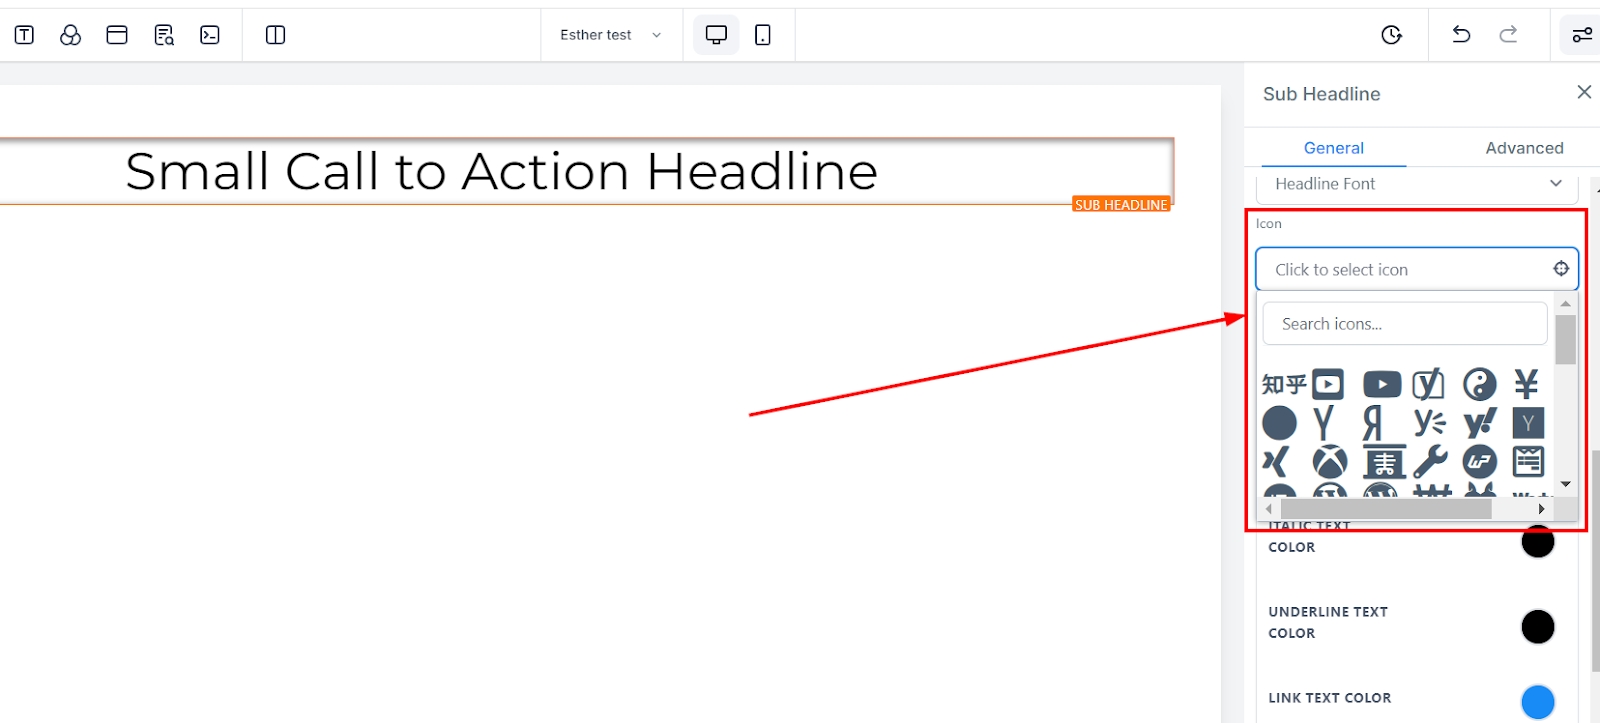The image size is (1600, 723).
Task: Open the Esther test page dropdown
Action: pyautogui.click(x=611, y=35)
